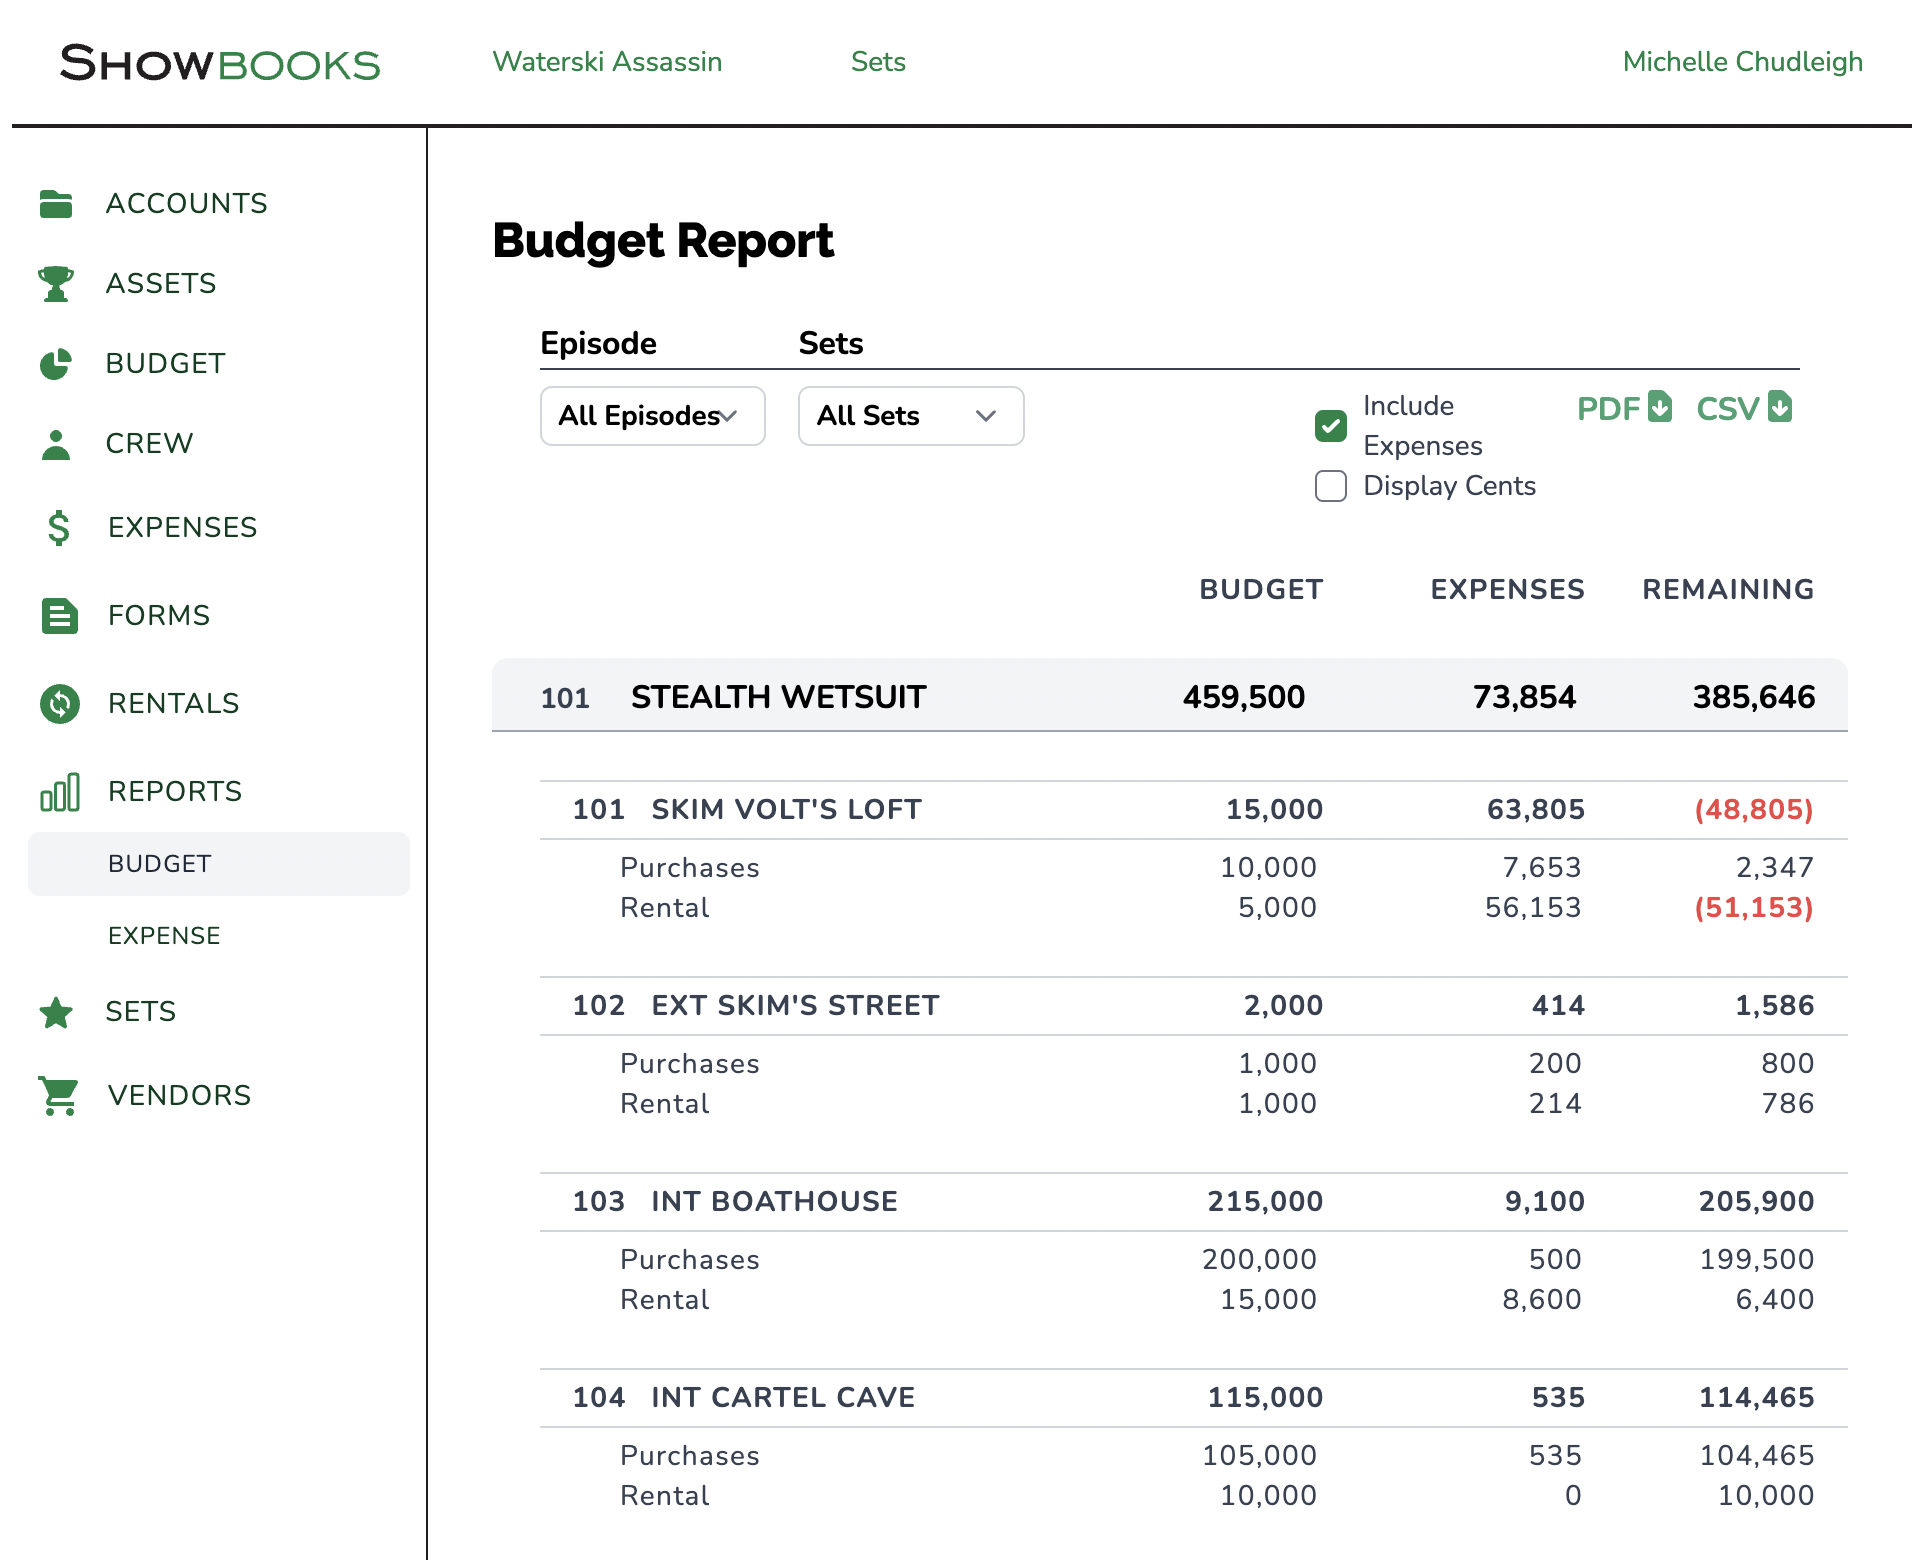
Task: Click the Sets link in header
Action: click(x=878, y=62)
